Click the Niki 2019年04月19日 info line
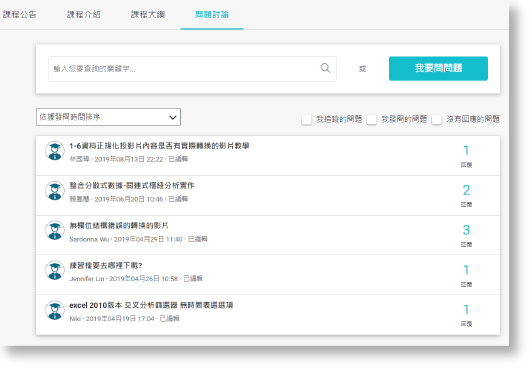 124,319
